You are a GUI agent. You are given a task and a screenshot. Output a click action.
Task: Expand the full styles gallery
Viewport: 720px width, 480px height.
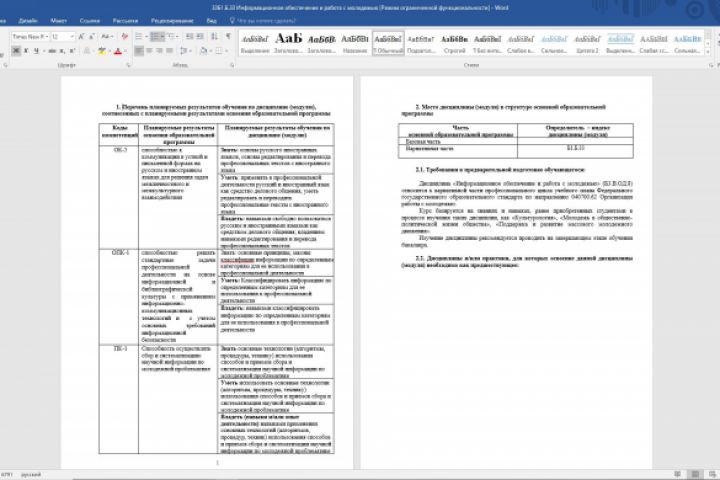pos(709,52)
